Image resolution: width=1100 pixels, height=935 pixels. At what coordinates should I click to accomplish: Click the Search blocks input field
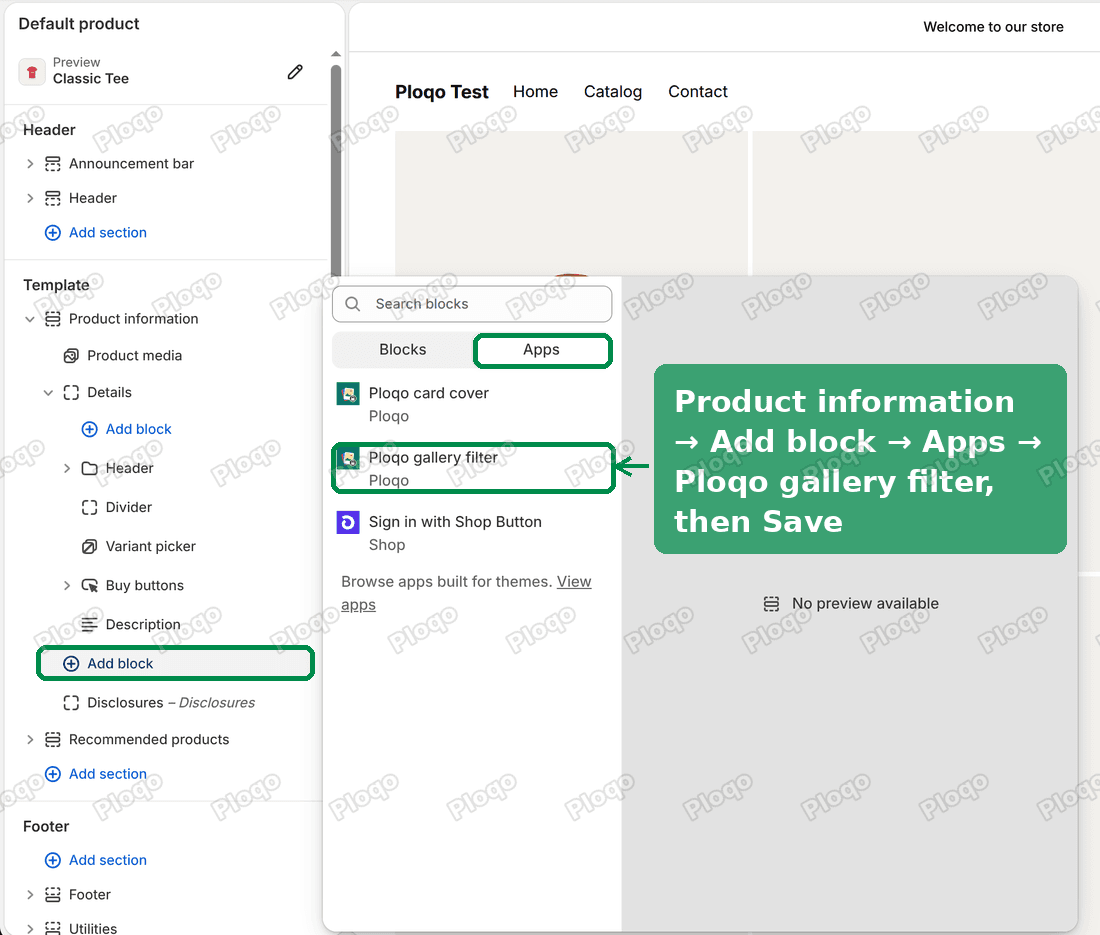[x=471, y=304]
